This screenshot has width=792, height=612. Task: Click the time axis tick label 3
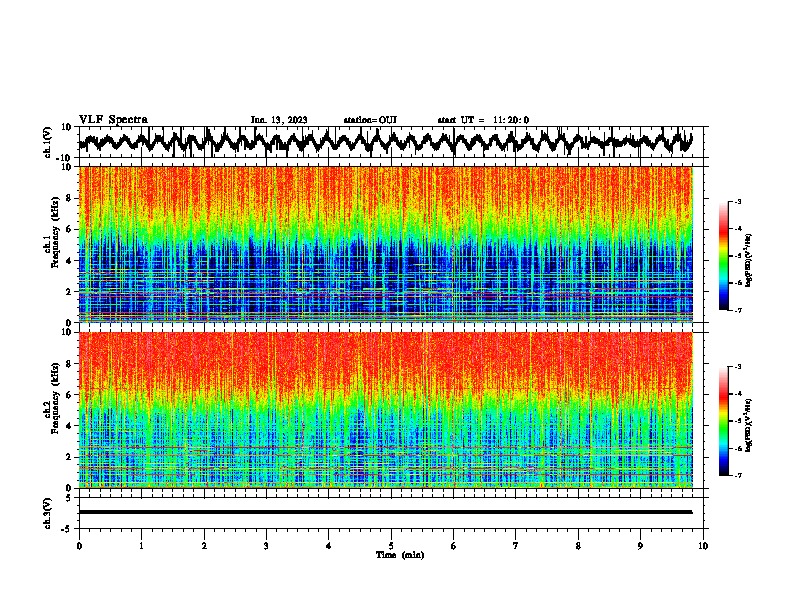pyautogui.click(x=266, y=546)
